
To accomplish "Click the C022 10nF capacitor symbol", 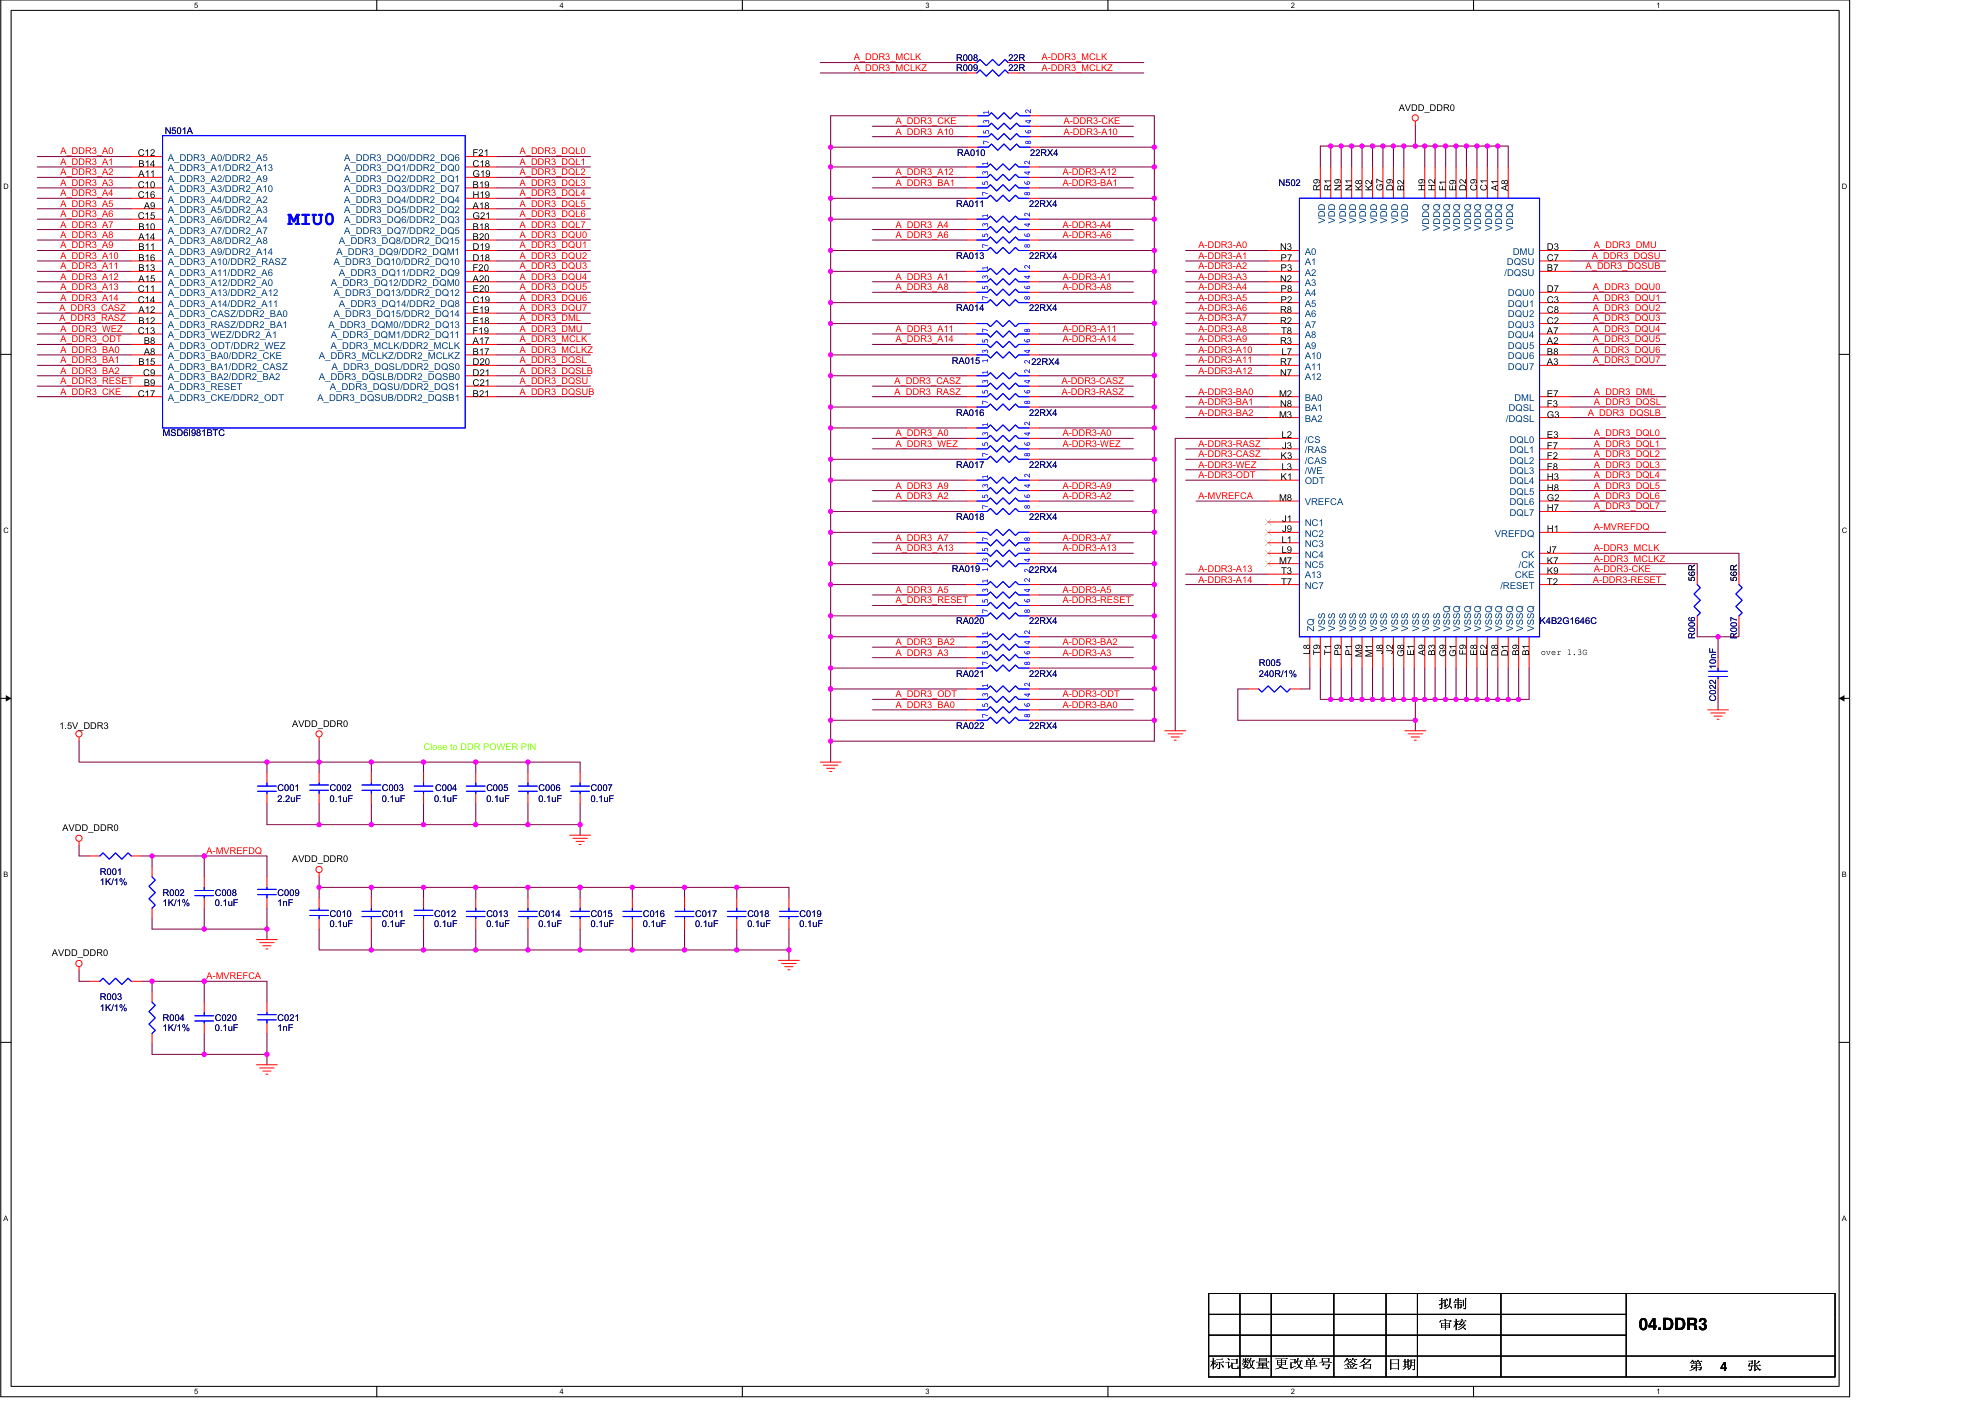I will pos(1718,675).
